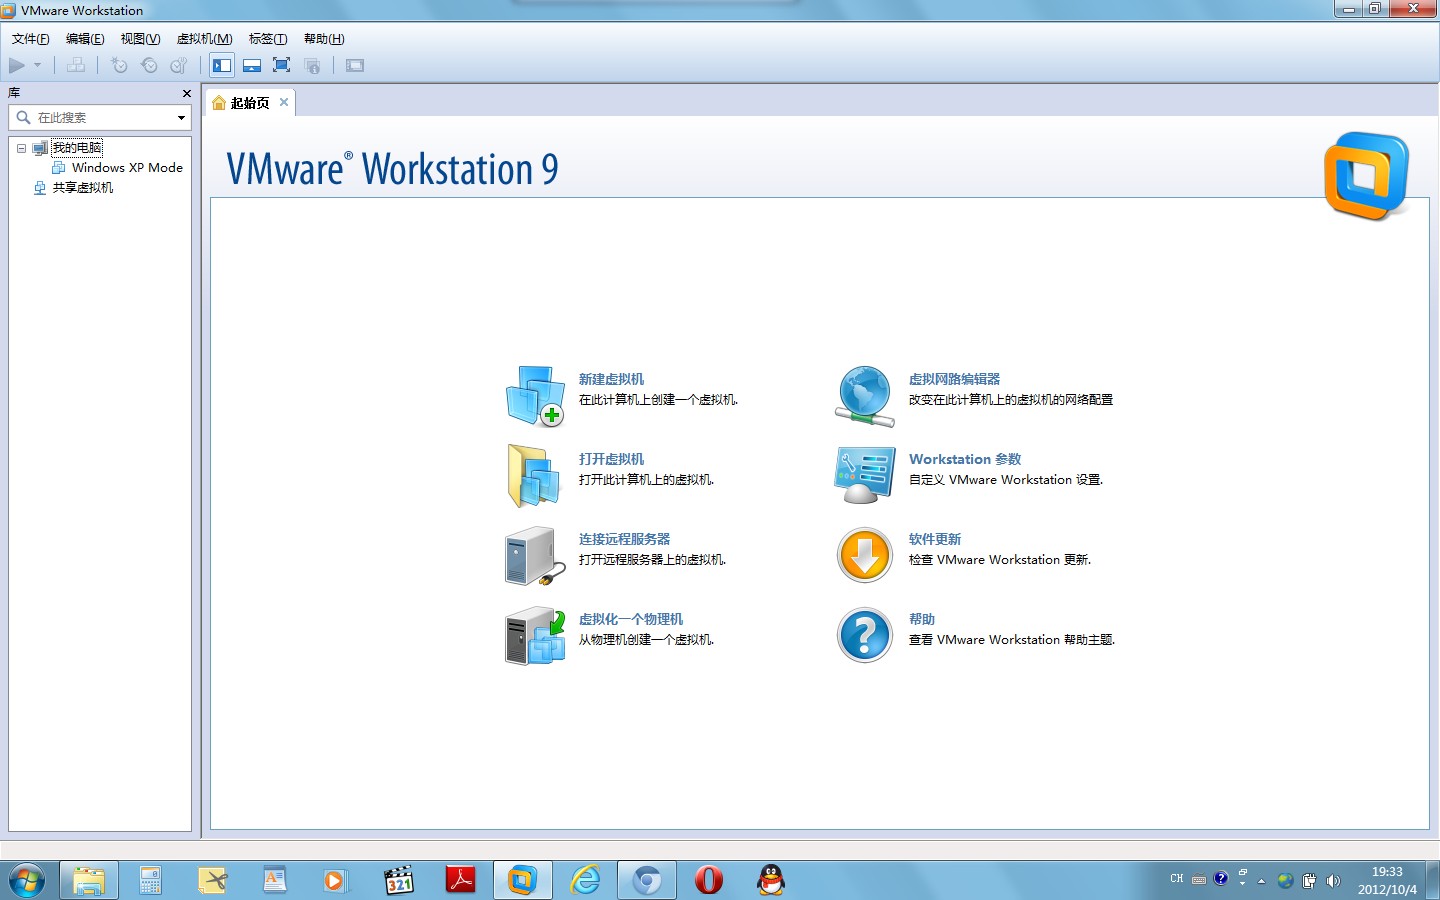This screenshot has width=1440, height=900.
Task: Click the 新建虚拟机 icon with green plus
Action: tap(535, 396)
